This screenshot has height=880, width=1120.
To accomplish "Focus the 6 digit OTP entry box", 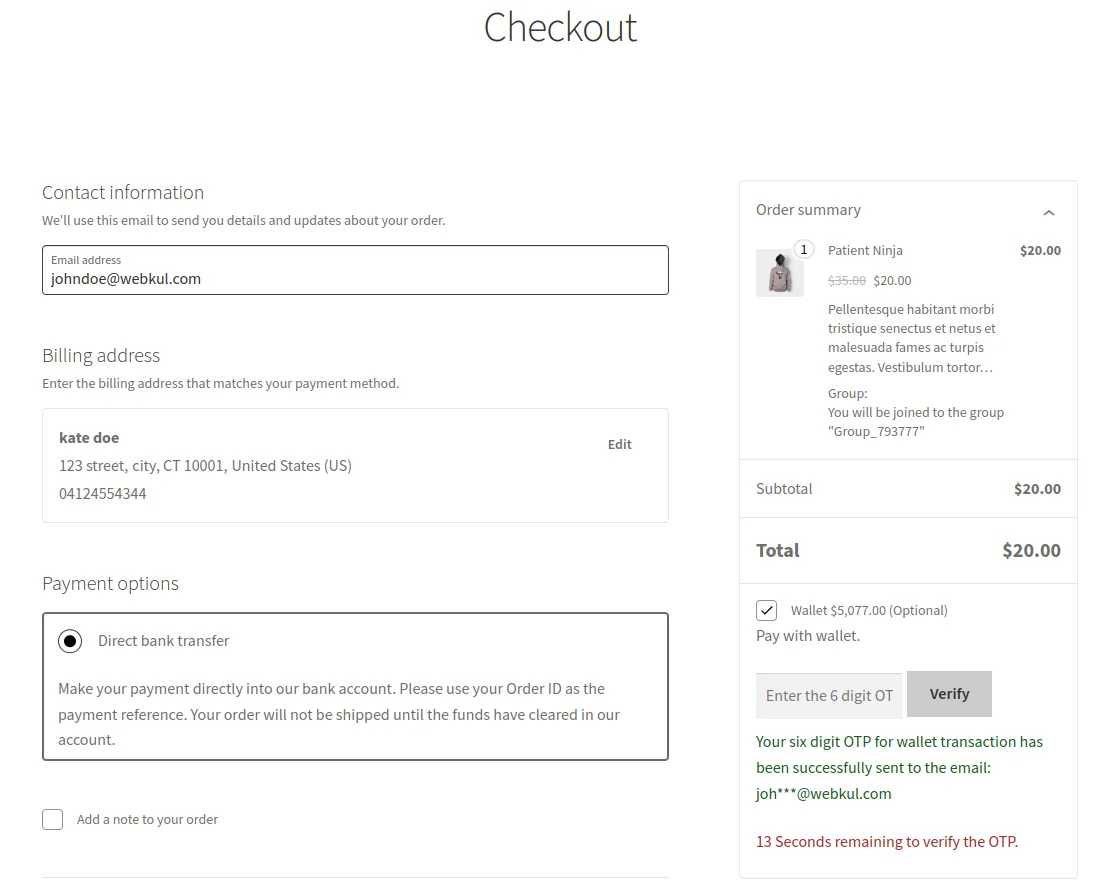I will coord(828,694).
